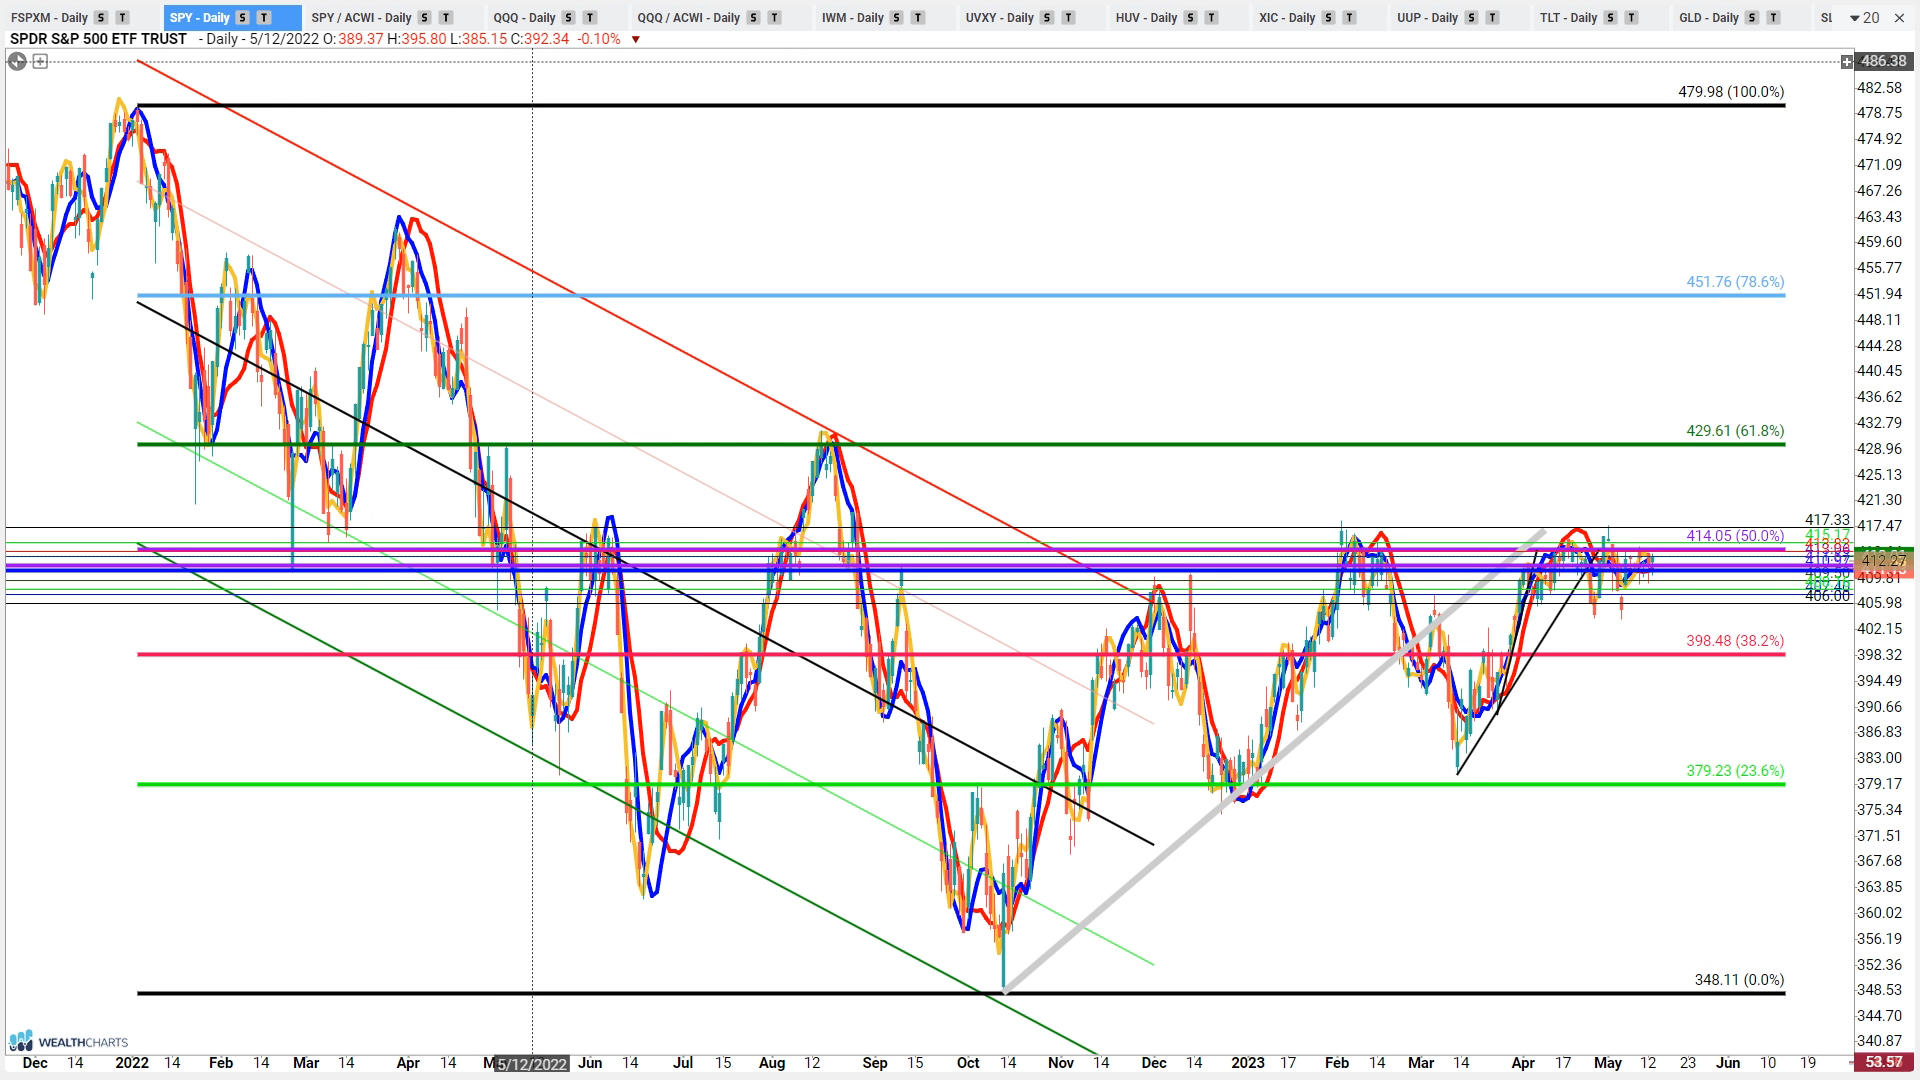Click the 417.33 horizontal line label
The width and height of the screenshot is (1920, 1080).
coord(1827,520)
